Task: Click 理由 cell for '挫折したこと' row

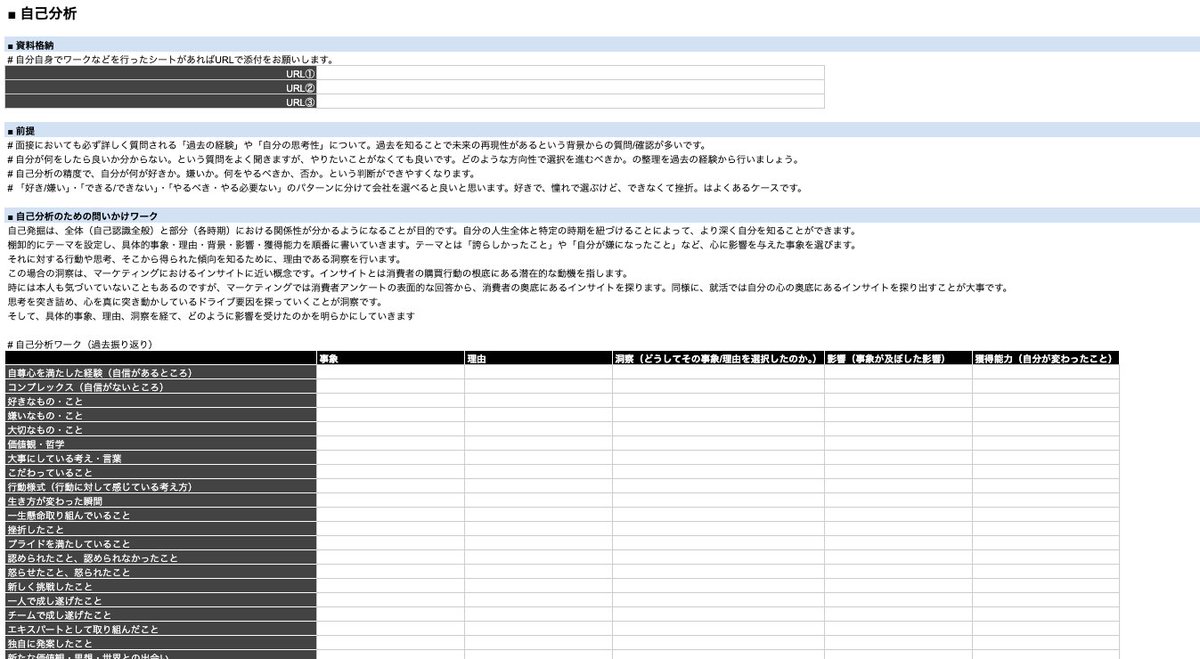Action: [538, 529]
